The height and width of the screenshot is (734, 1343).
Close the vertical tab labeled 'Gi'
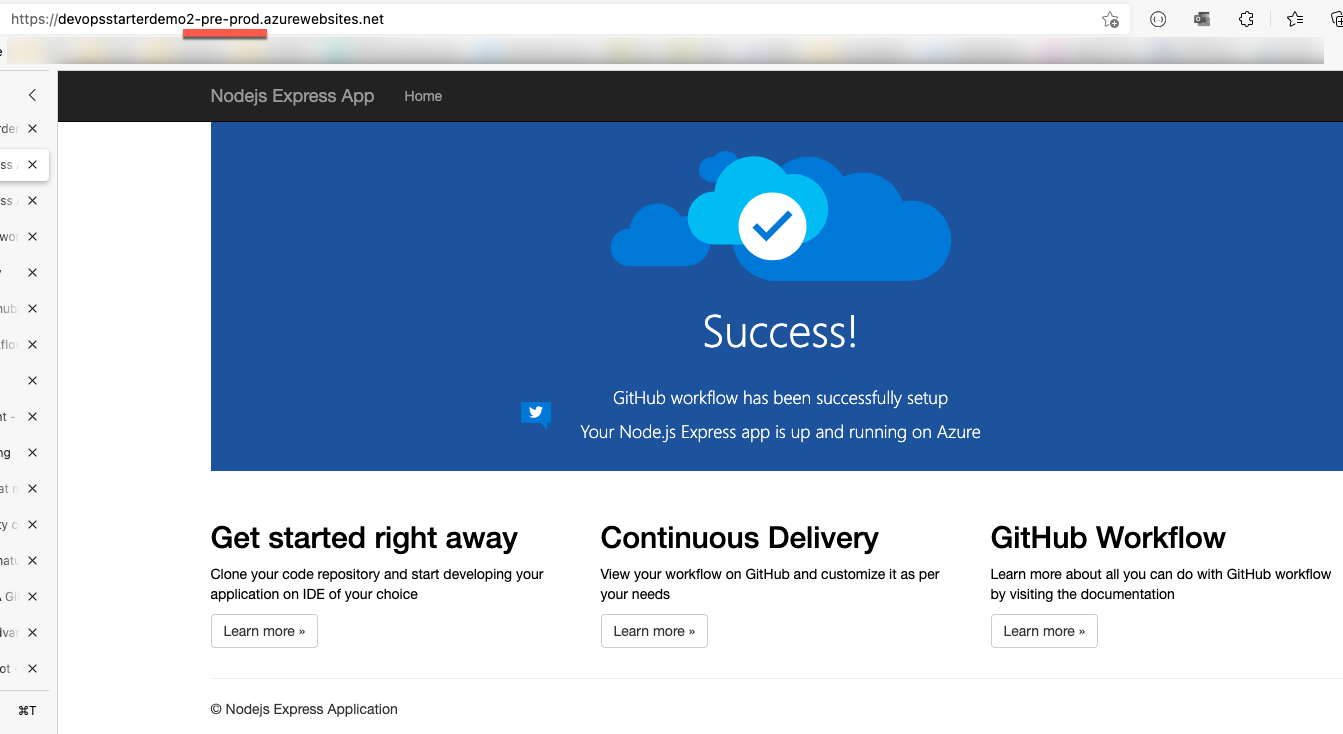point(32,597)
